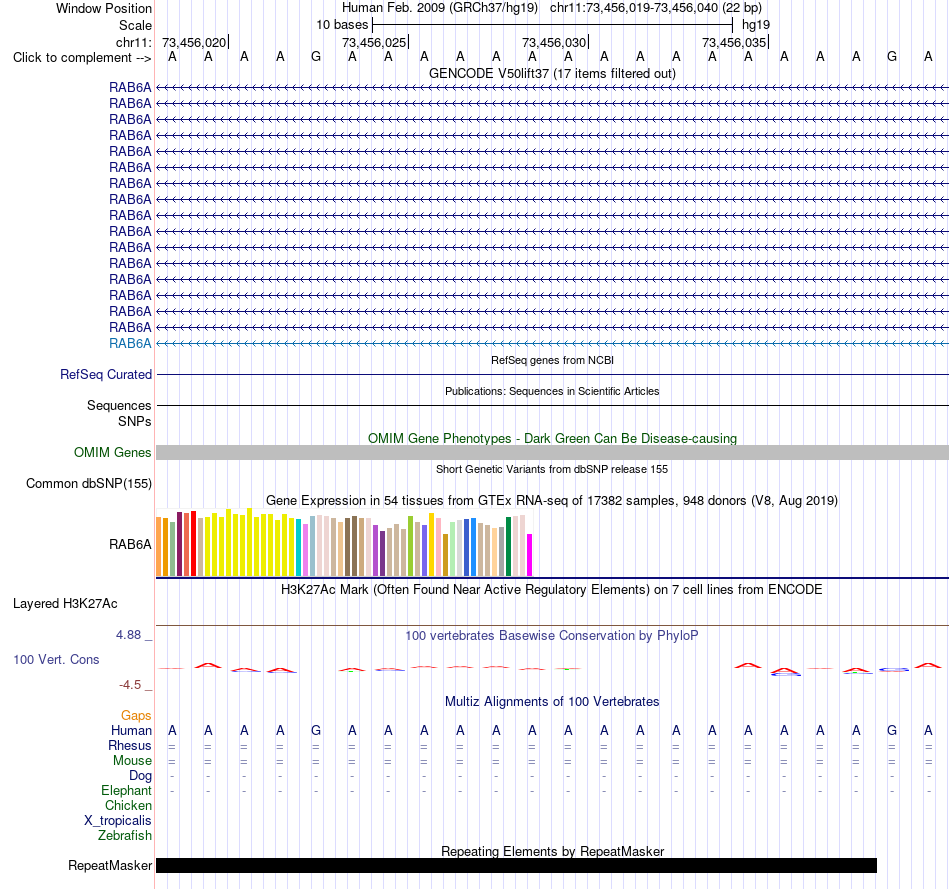Click the 73,456,025 position label
Screen dimensions: 950x889
[x=374, y=42]
